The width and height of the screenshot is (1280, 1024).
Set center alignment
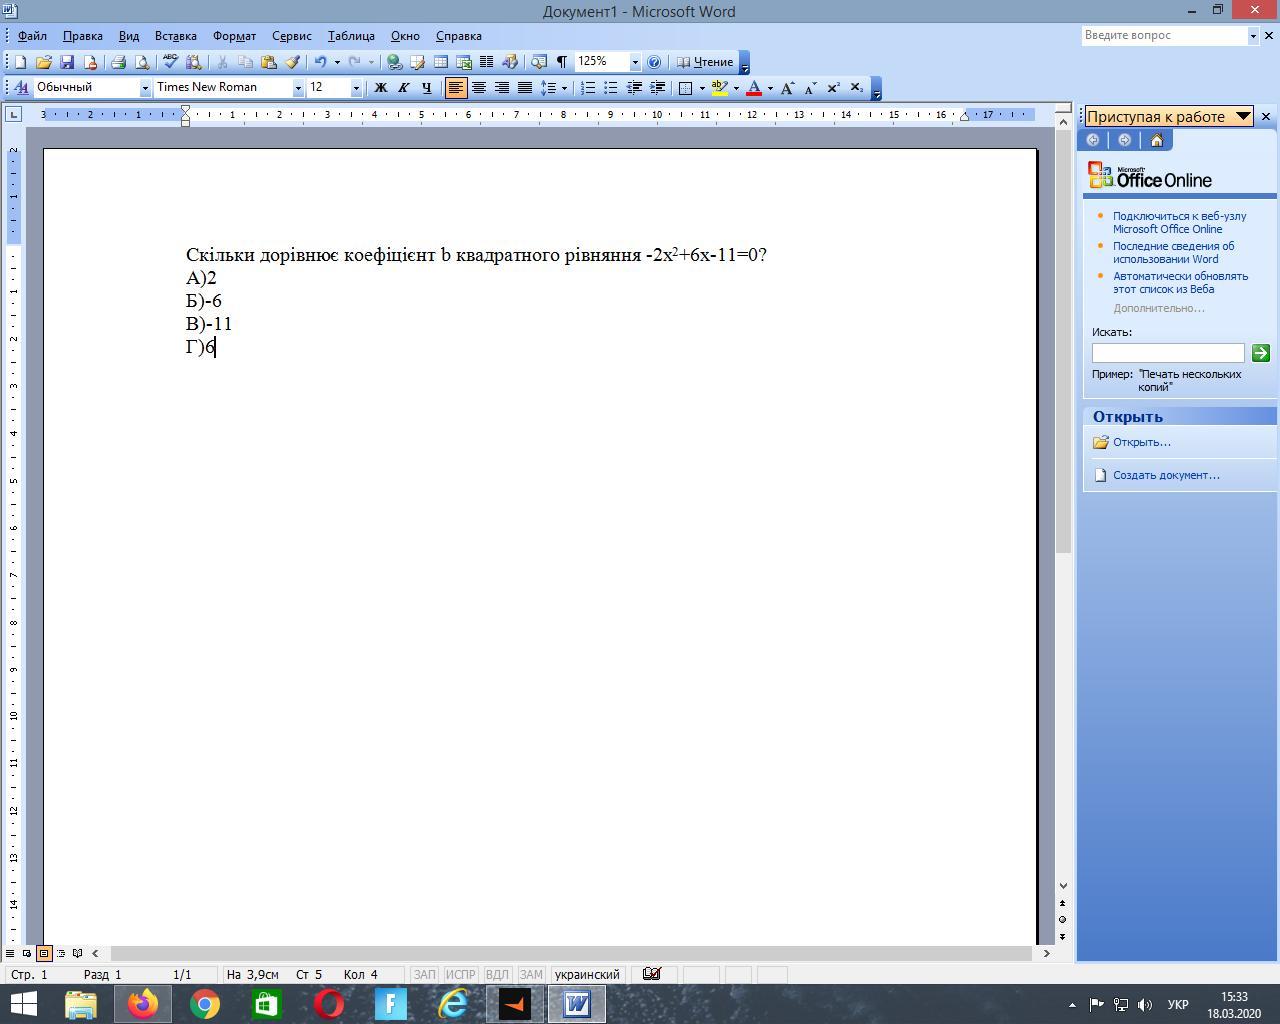pyautogui.click(x=479, y=88)
